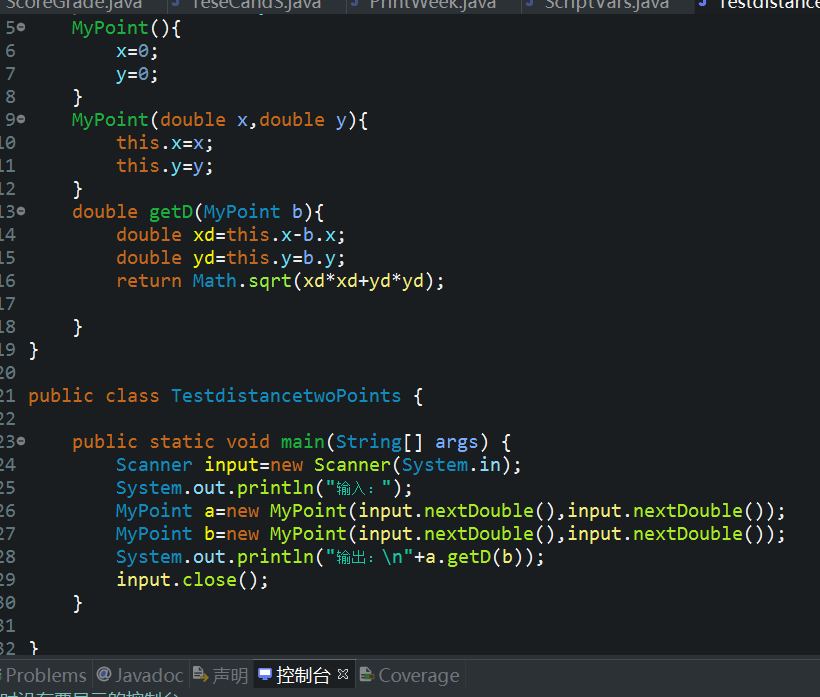Click the getD method name in declaration
Image resolution: width=820 pixels, height=697 pixels.
171,212
